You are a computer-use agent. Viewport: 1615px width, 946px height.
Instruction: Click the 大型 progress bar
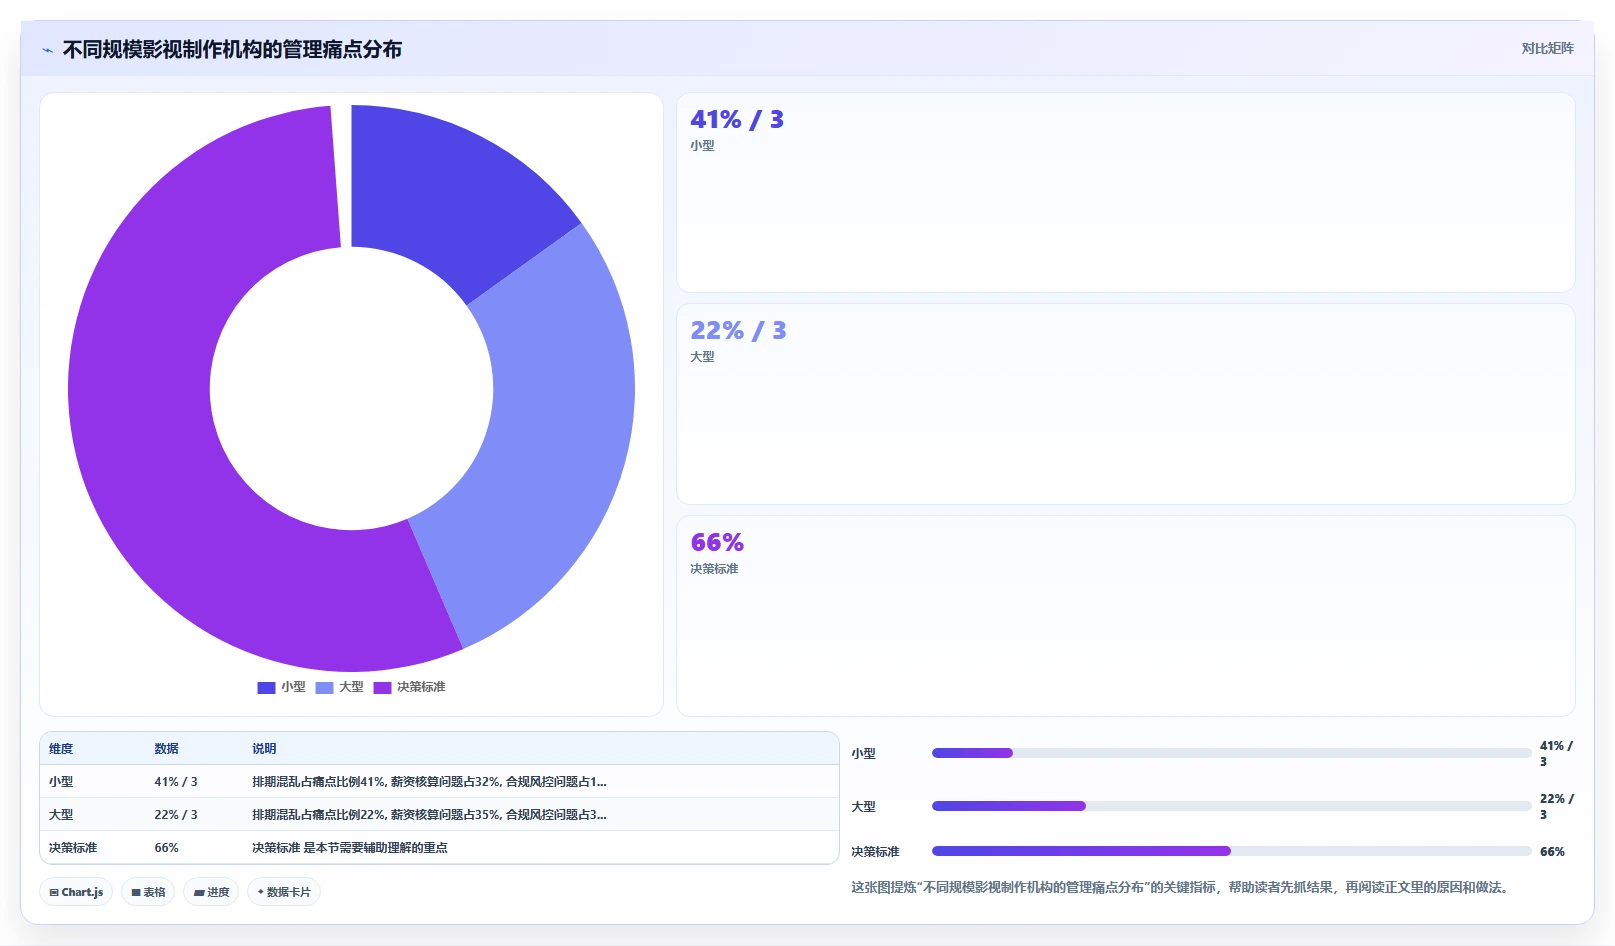[1231, 806]
